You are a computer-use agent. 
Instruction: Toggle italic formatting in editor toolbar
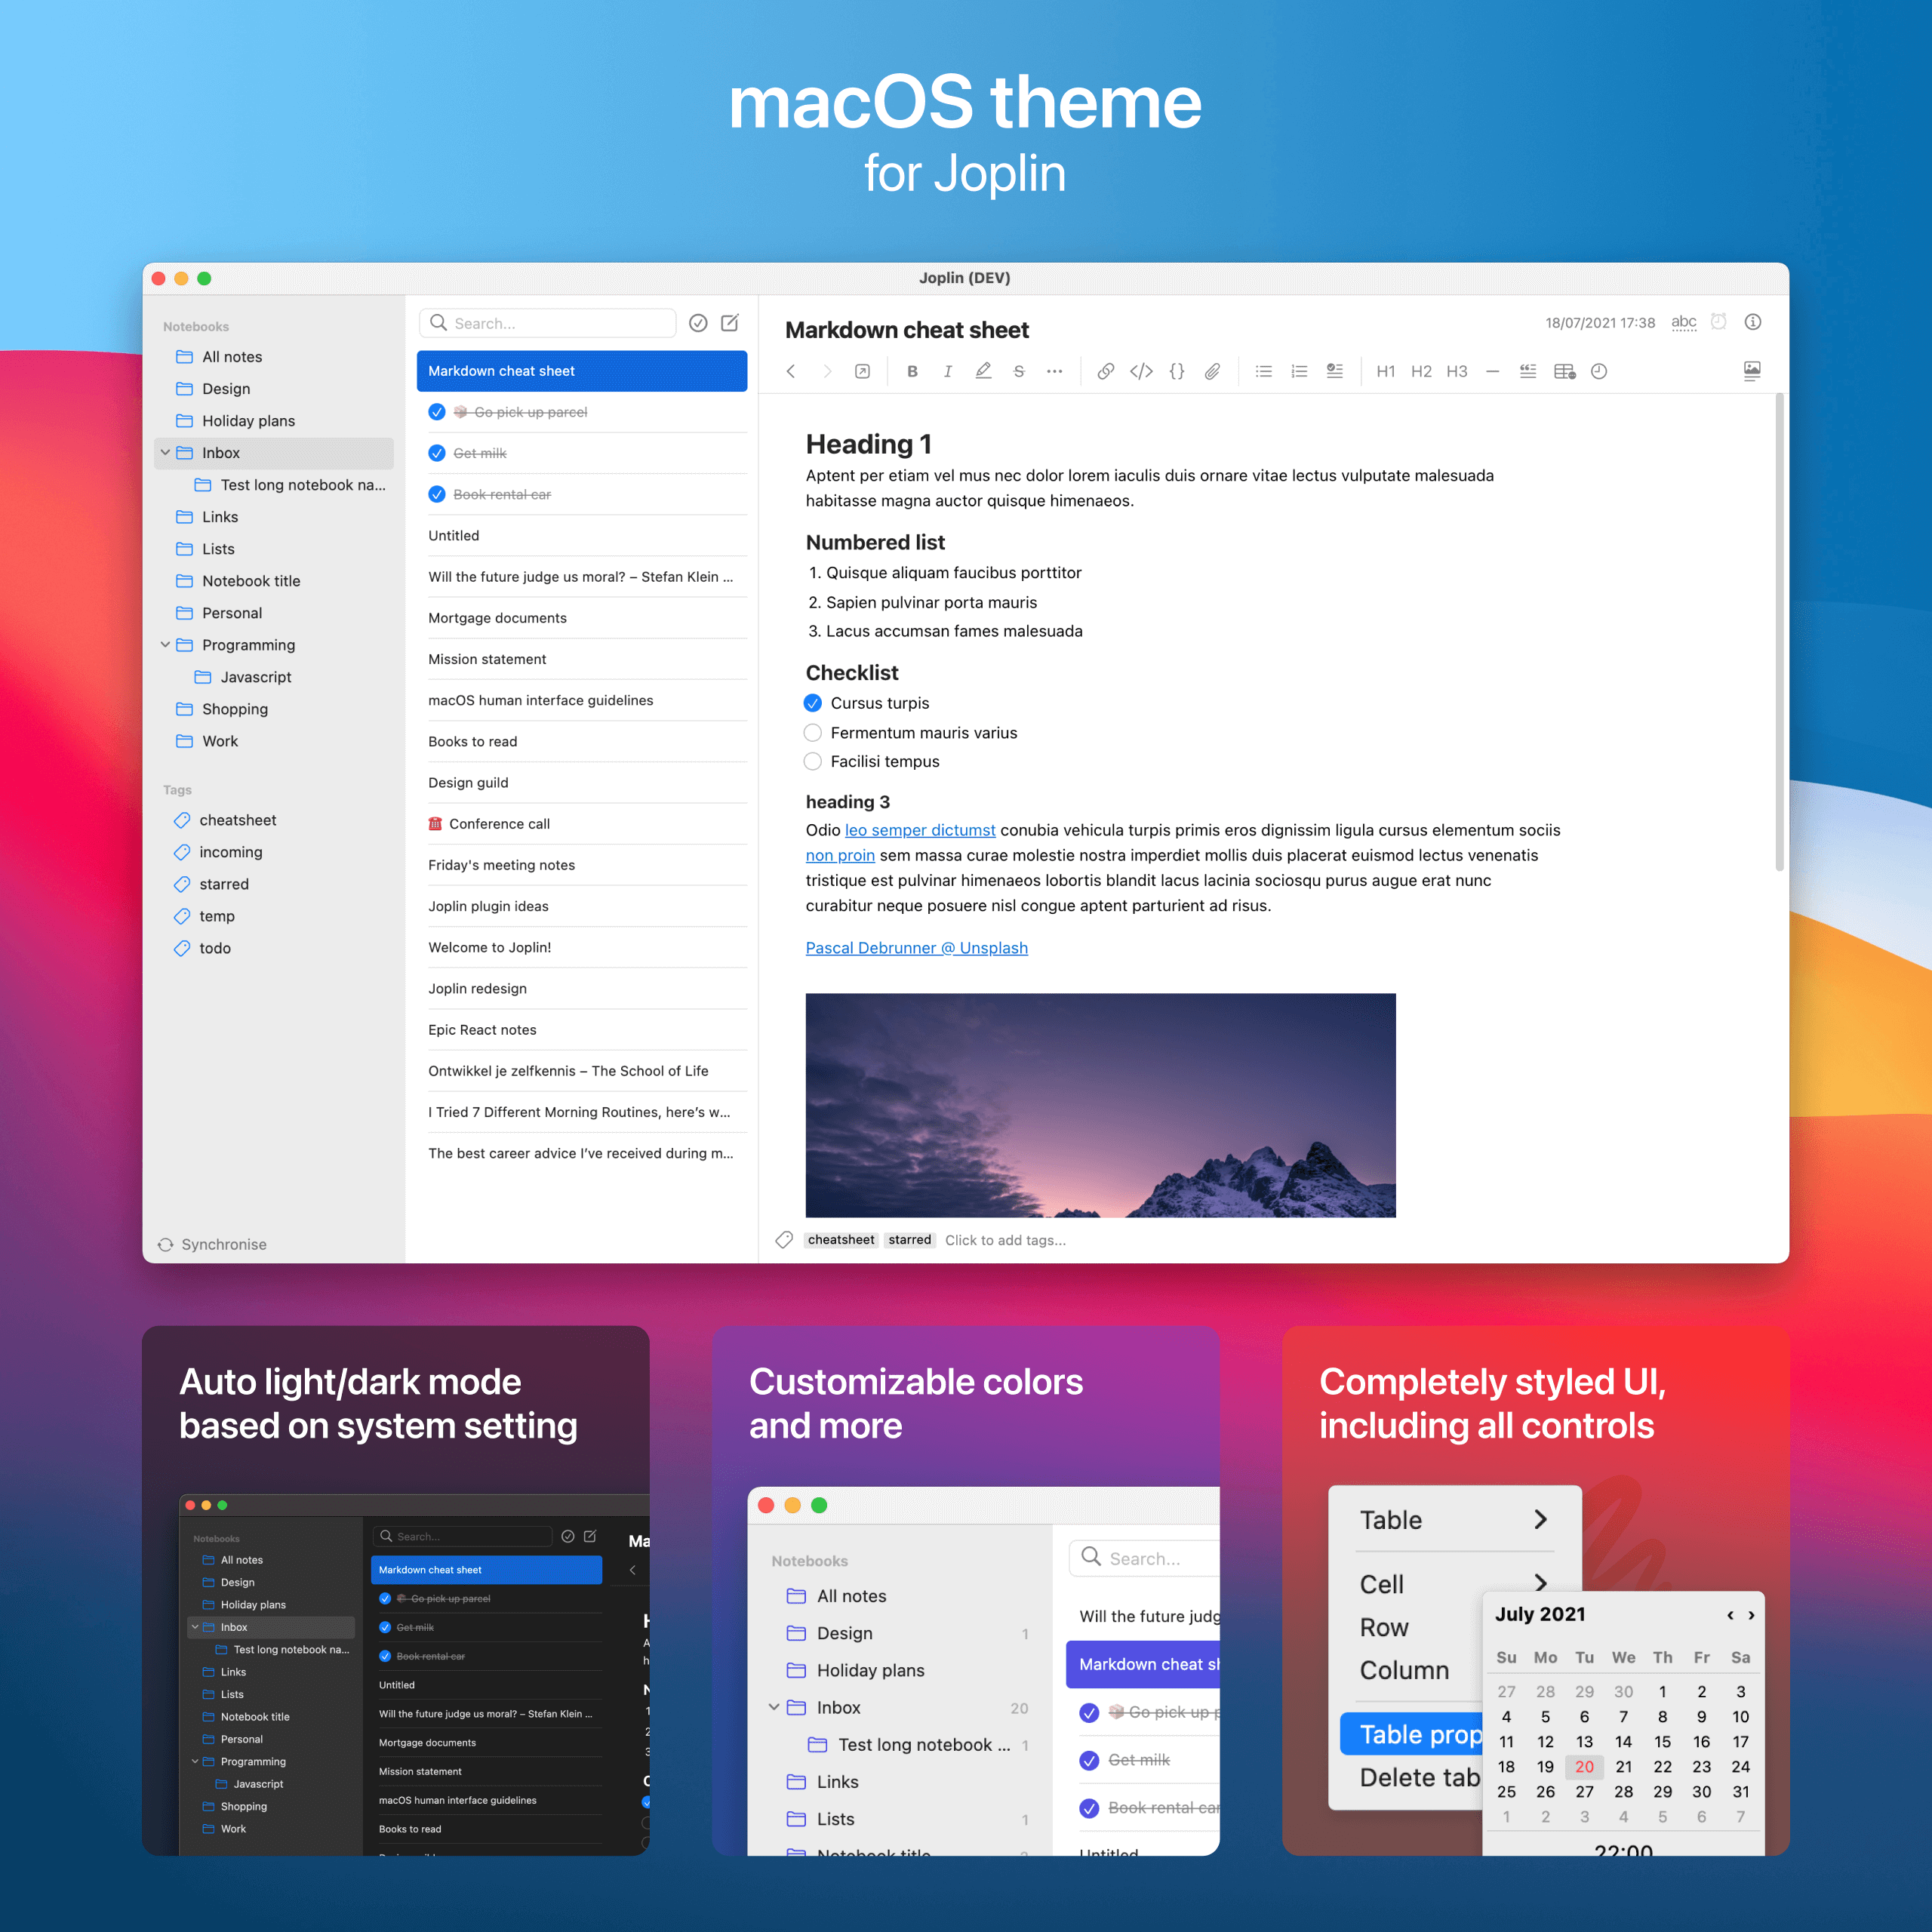(x=947, y=371)
